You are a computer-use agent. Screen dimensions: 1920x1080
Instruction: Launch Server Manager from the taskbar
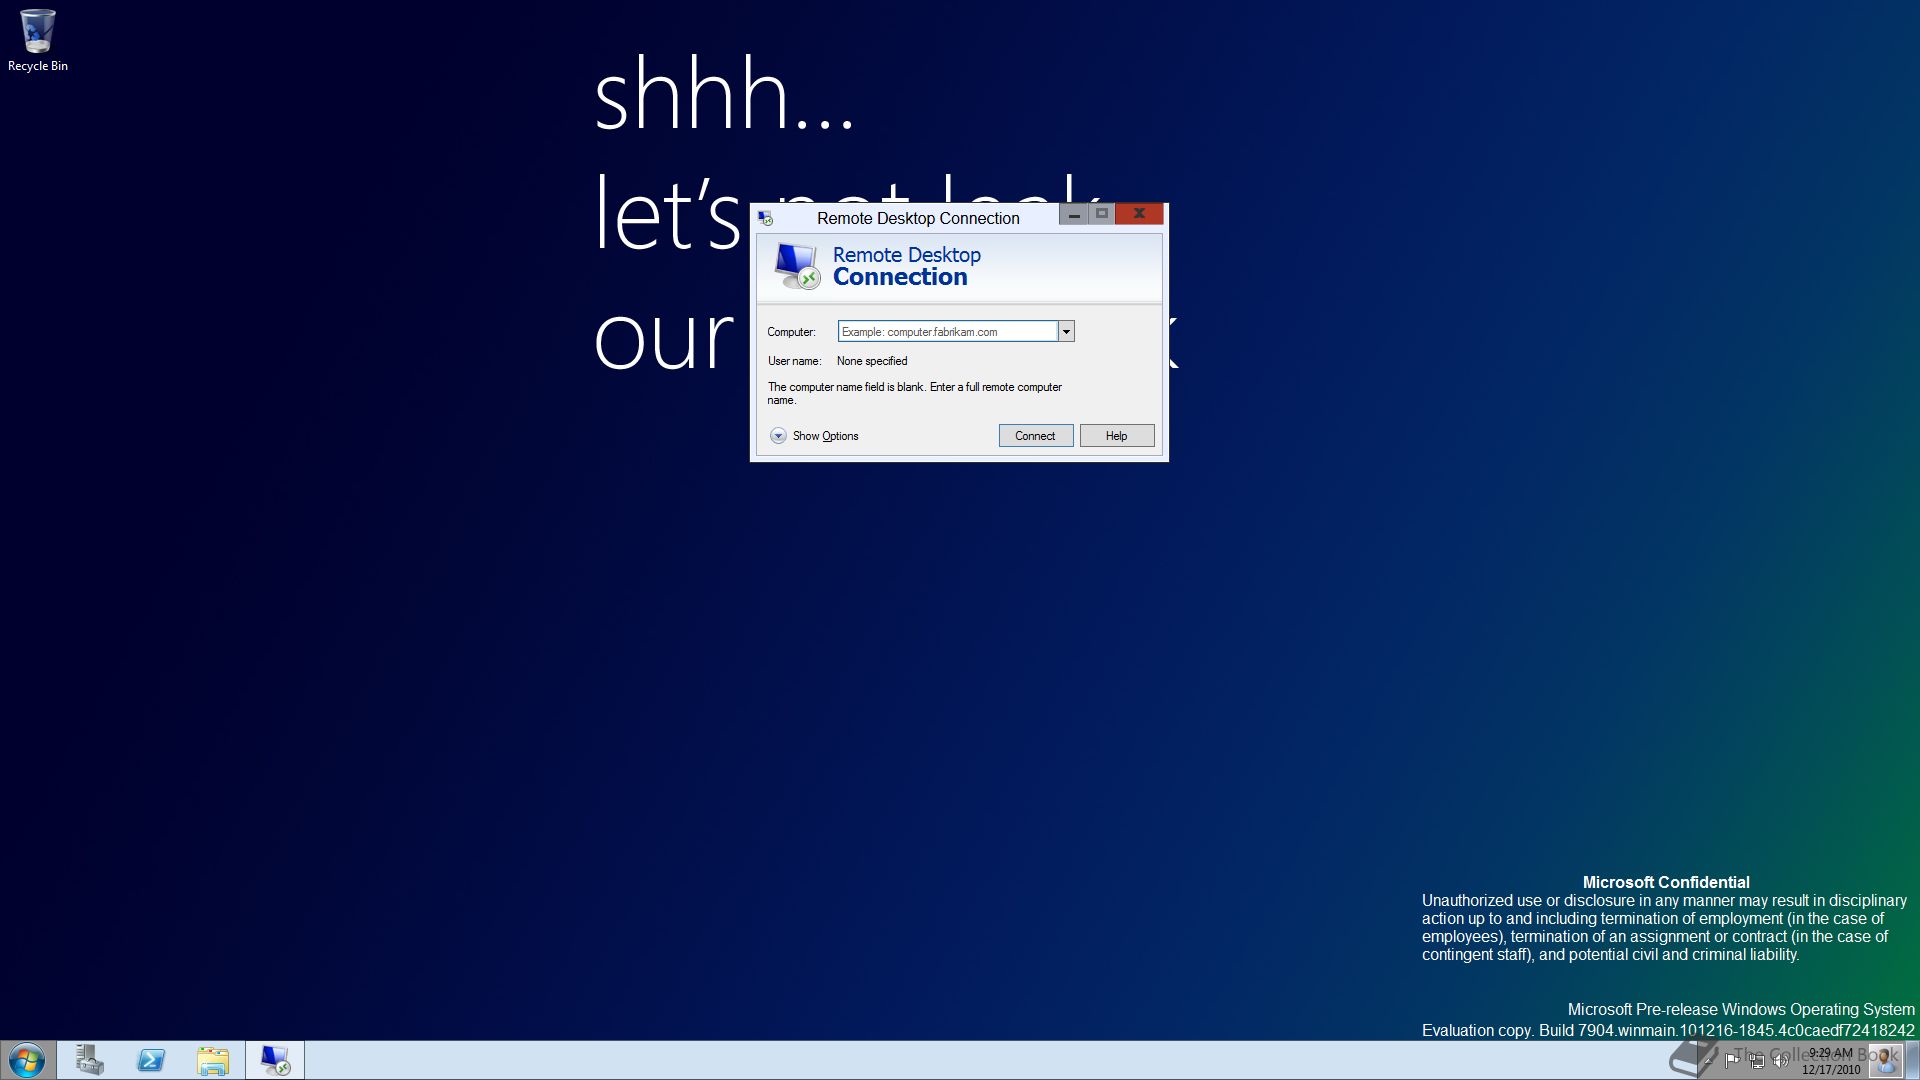pyautogui.click(x=89, y=1061)
